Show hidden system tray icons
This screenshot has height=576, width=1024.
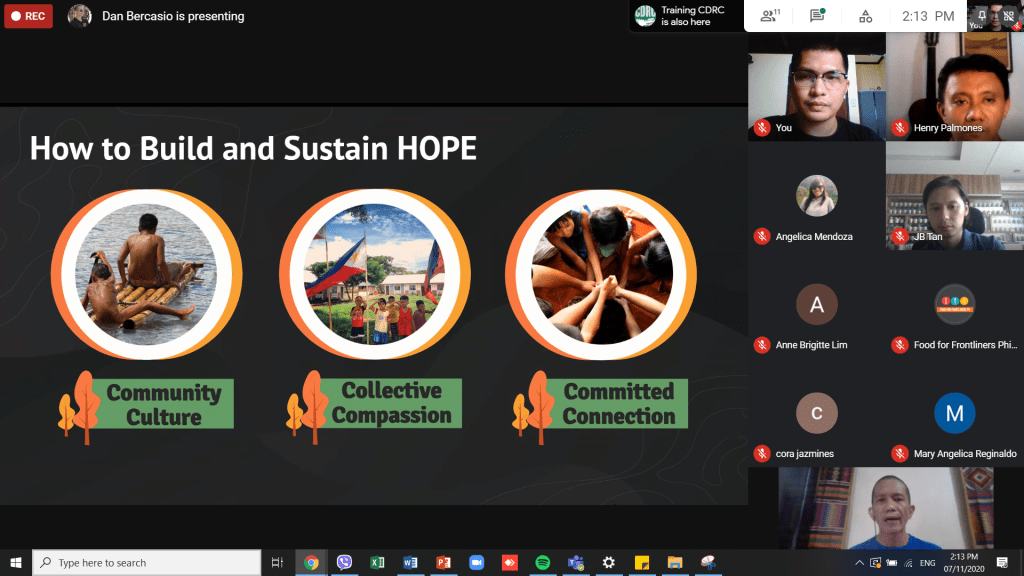tap(860, 563)
